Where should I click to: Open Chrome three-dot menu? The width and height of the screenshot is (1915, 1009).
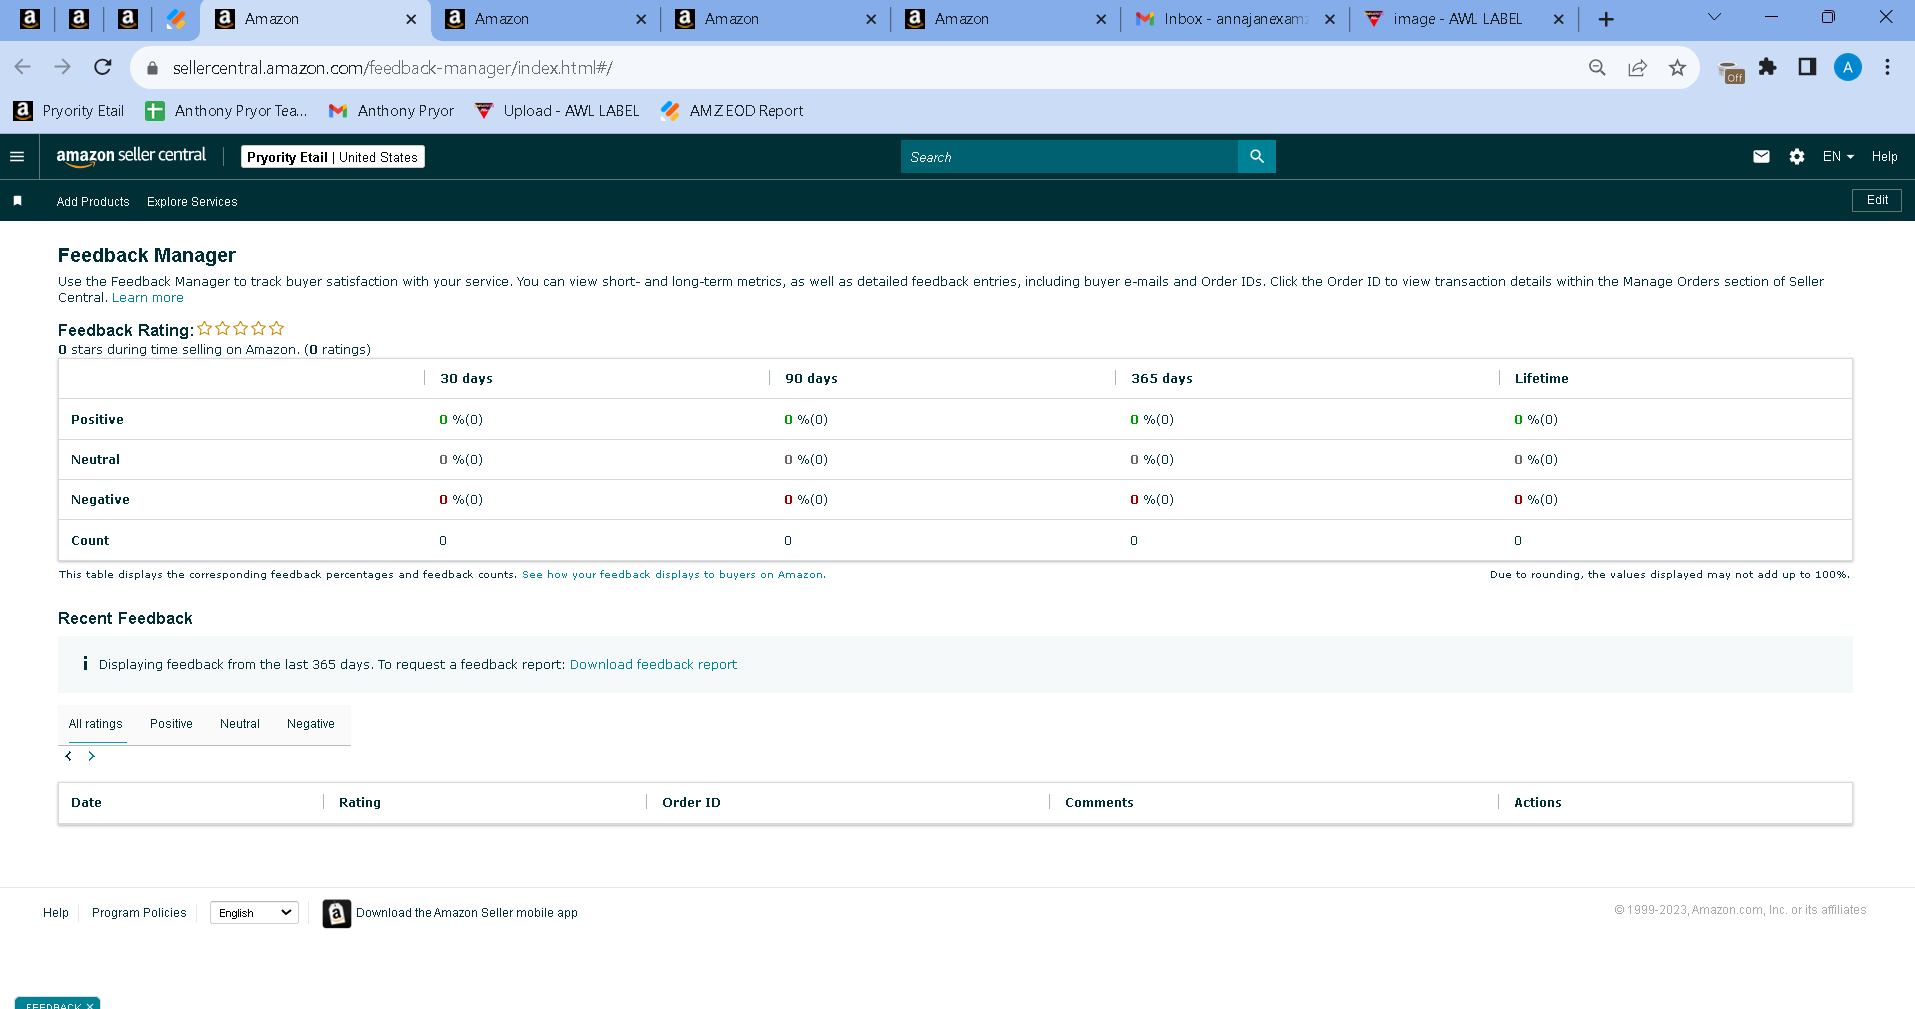pos(1887,67)
